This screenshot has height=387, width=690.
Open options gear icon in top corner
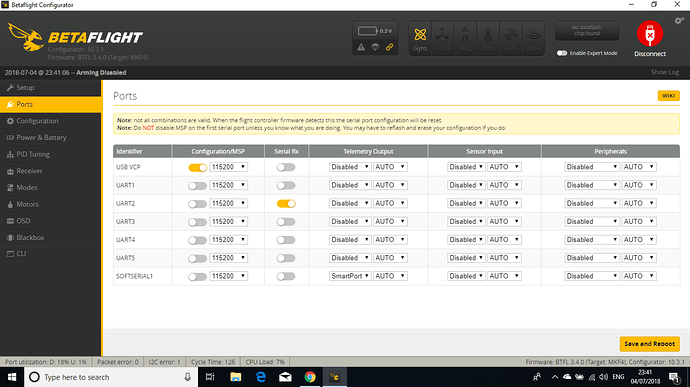pyautogui.click(x=679, y=21)
